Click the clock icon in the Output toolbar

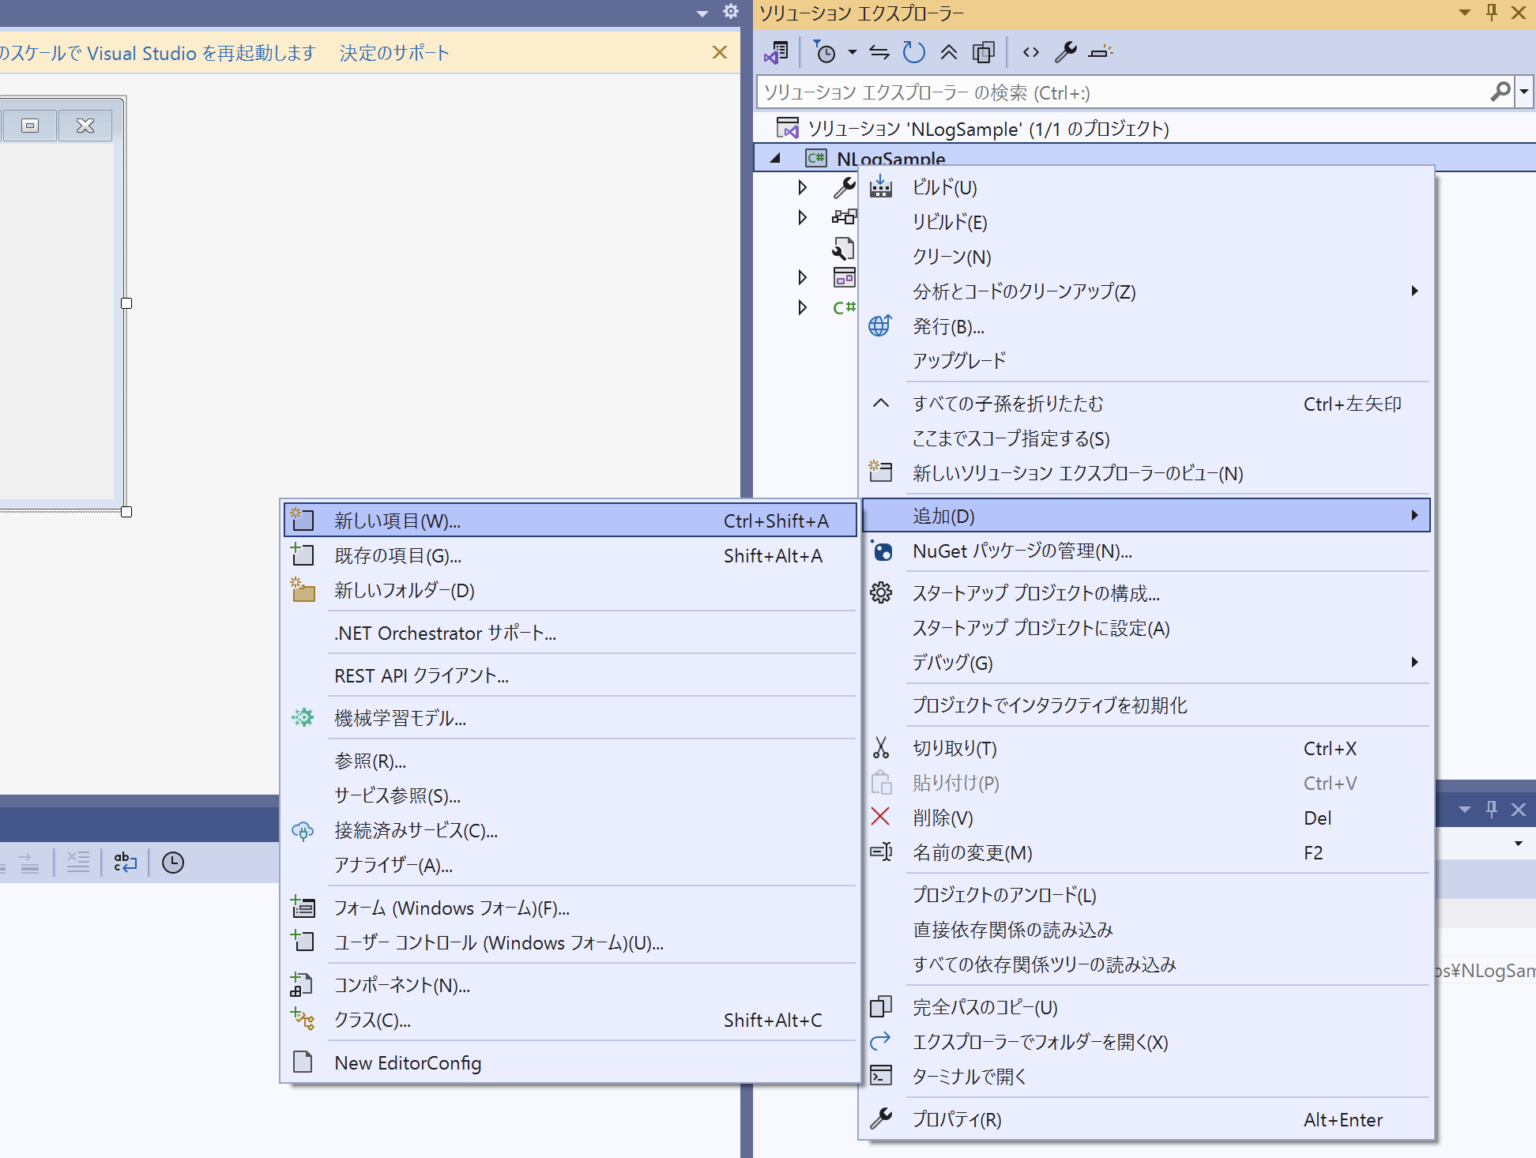(172, 862)
